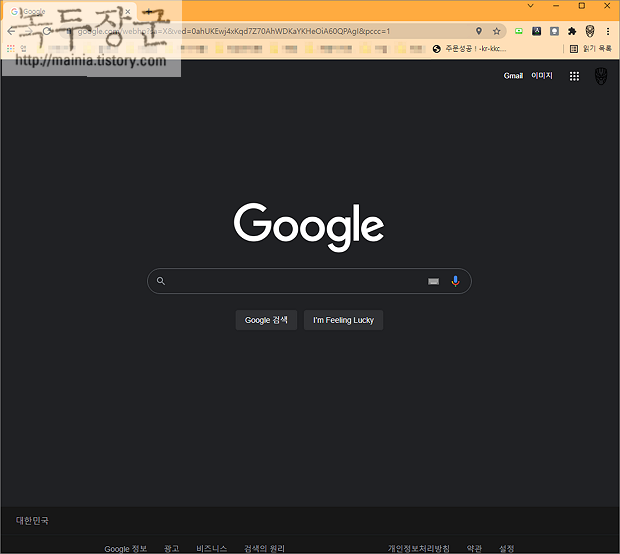Click the address bar URL
The width and height of the screenshot is (620, 554).
(x=233, y=31)
